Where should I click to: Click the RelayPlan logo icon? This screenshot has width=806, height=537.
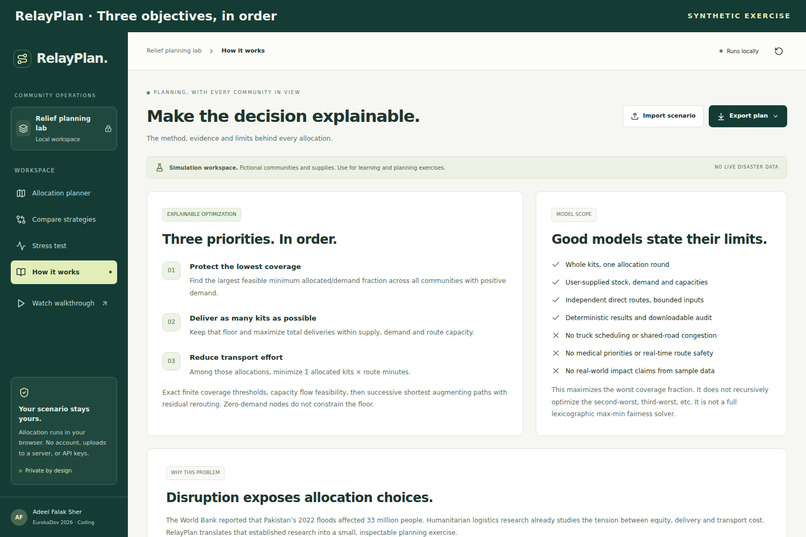pos(22,59)
